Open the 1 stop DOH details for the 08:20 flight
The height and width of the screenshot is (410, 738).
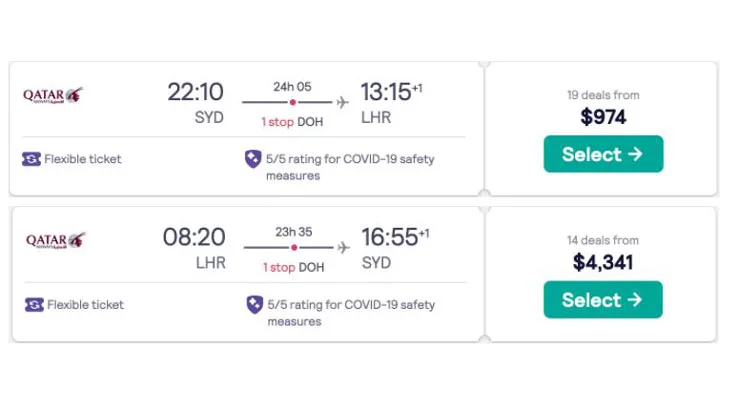click(x=292, y=267)
